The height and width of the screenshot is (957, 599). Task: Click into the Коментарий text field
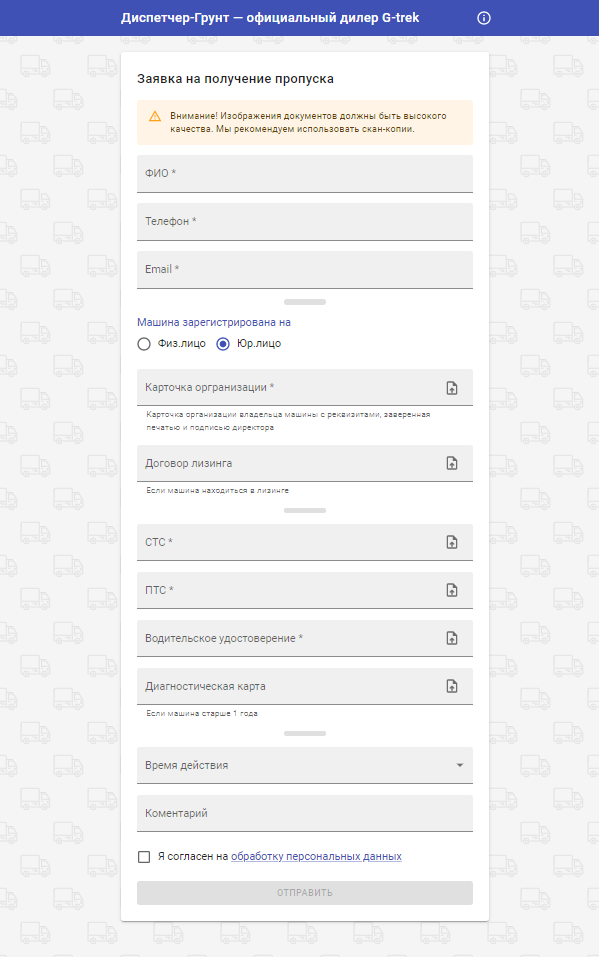point(305,814)
